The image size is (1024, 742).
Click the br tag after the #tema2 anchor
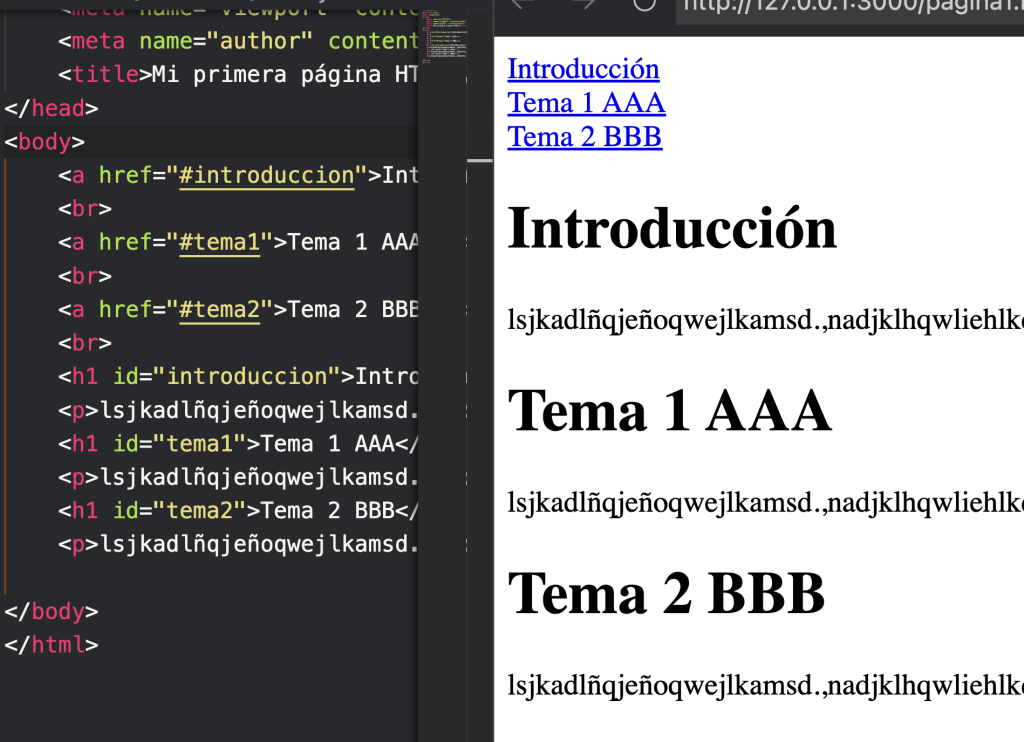85,343
